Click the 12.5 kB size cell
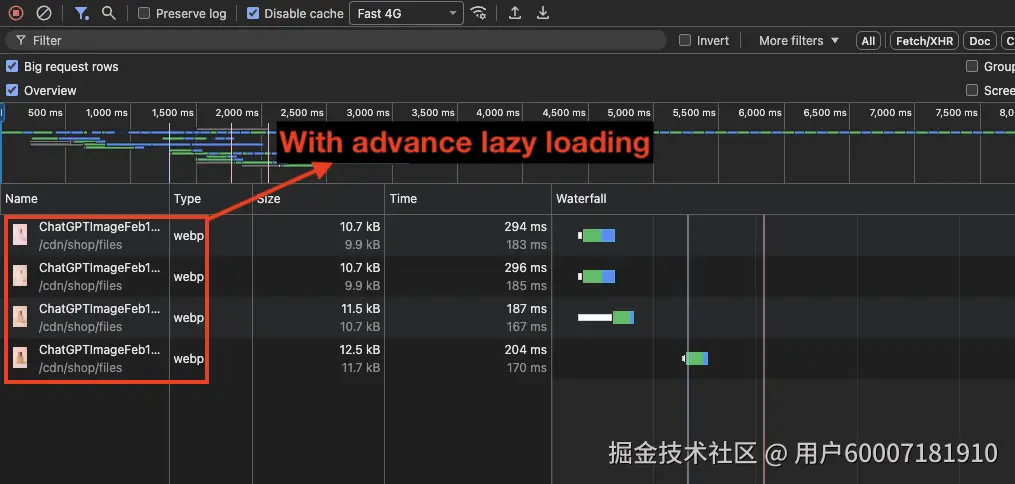The width and height of the screenshot is (1015, 484). (361, 349)
